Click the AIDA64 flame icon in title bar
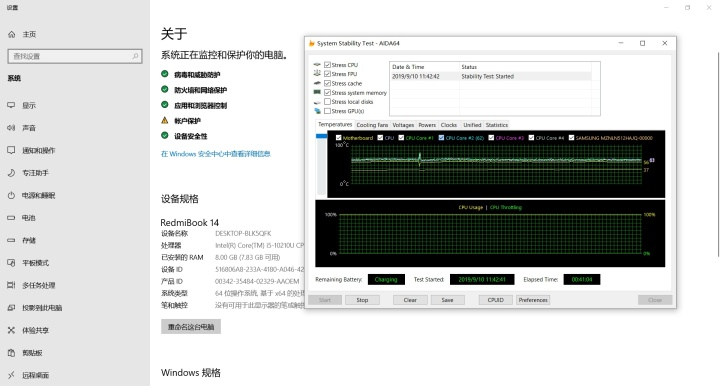This screenshot has width=720, height=386. click(312, 43)
